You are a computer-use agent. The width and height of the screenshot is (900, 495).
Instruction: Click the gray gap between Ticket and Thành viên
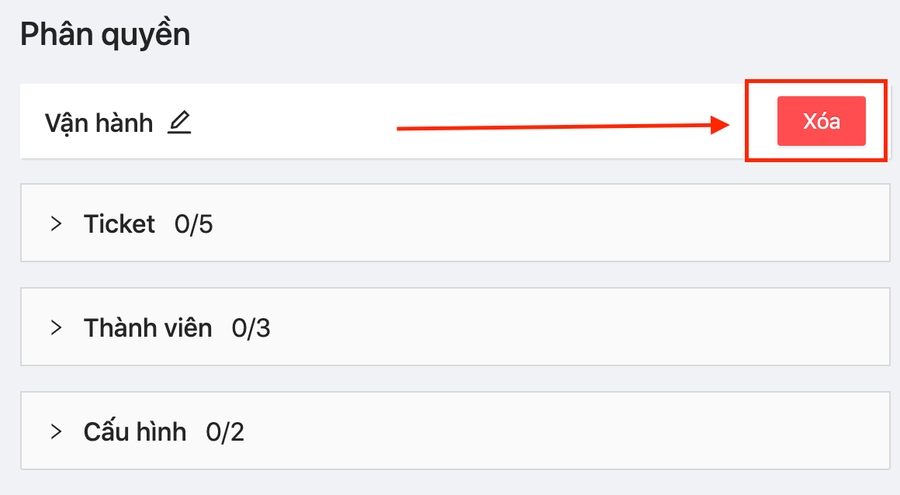point(450,275)
